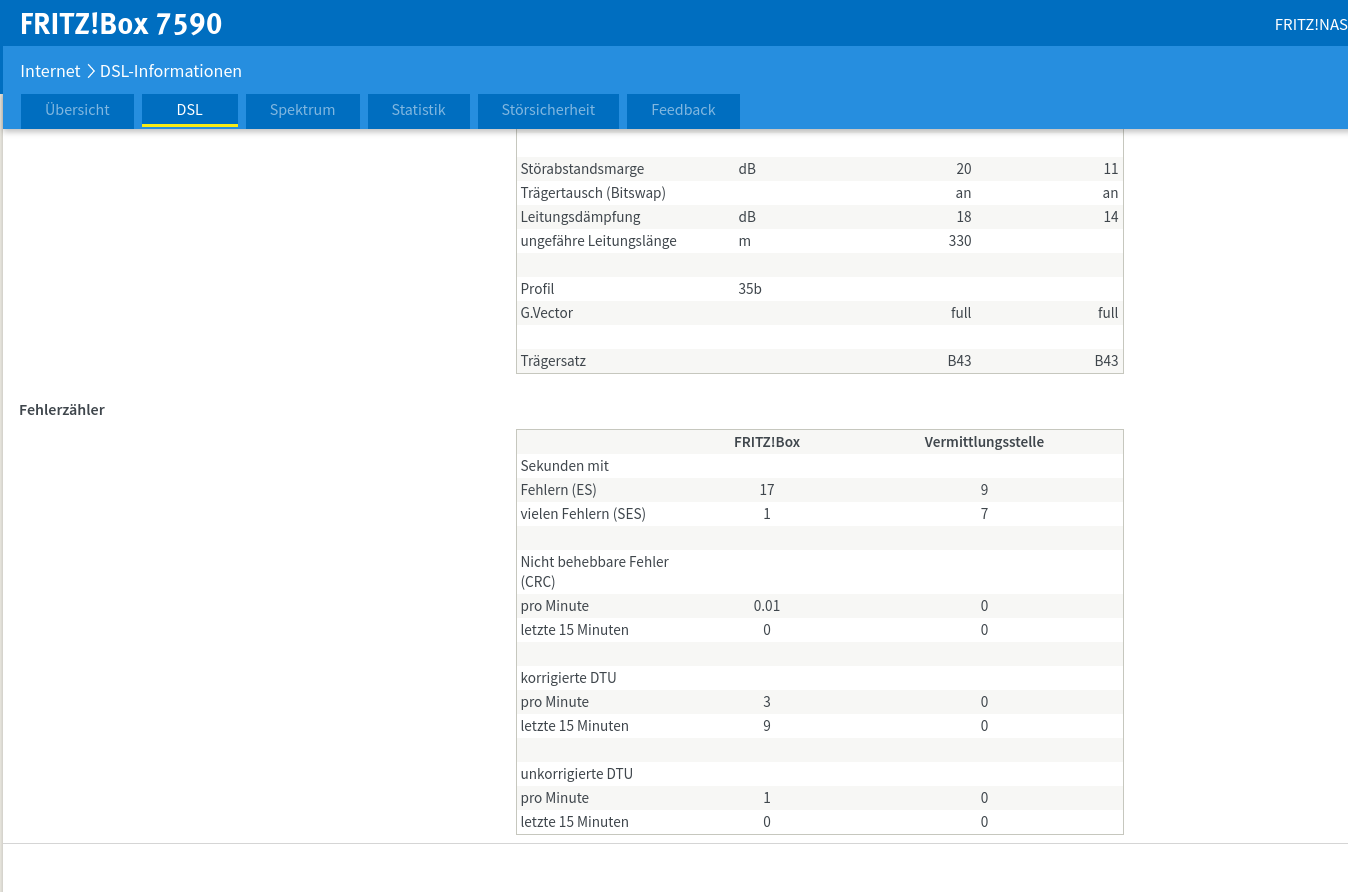Select the DSL tab
The height and width of the screenshot is (892, 1348).
click(190, 110)
